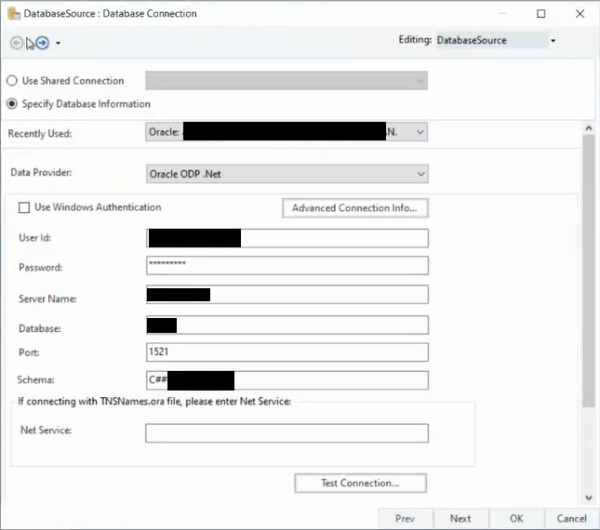
Task: Select Specify Database Information option
Action: [13, 104]
